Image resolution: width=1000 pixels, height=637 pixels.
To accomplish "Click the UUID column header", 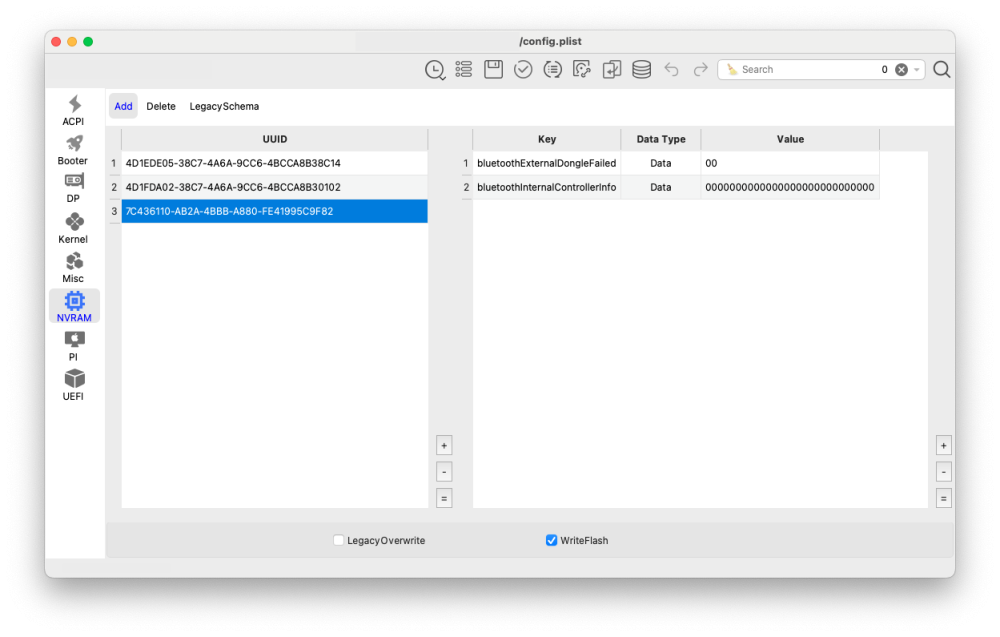I will pyautogui.click(x=275, y=139).
